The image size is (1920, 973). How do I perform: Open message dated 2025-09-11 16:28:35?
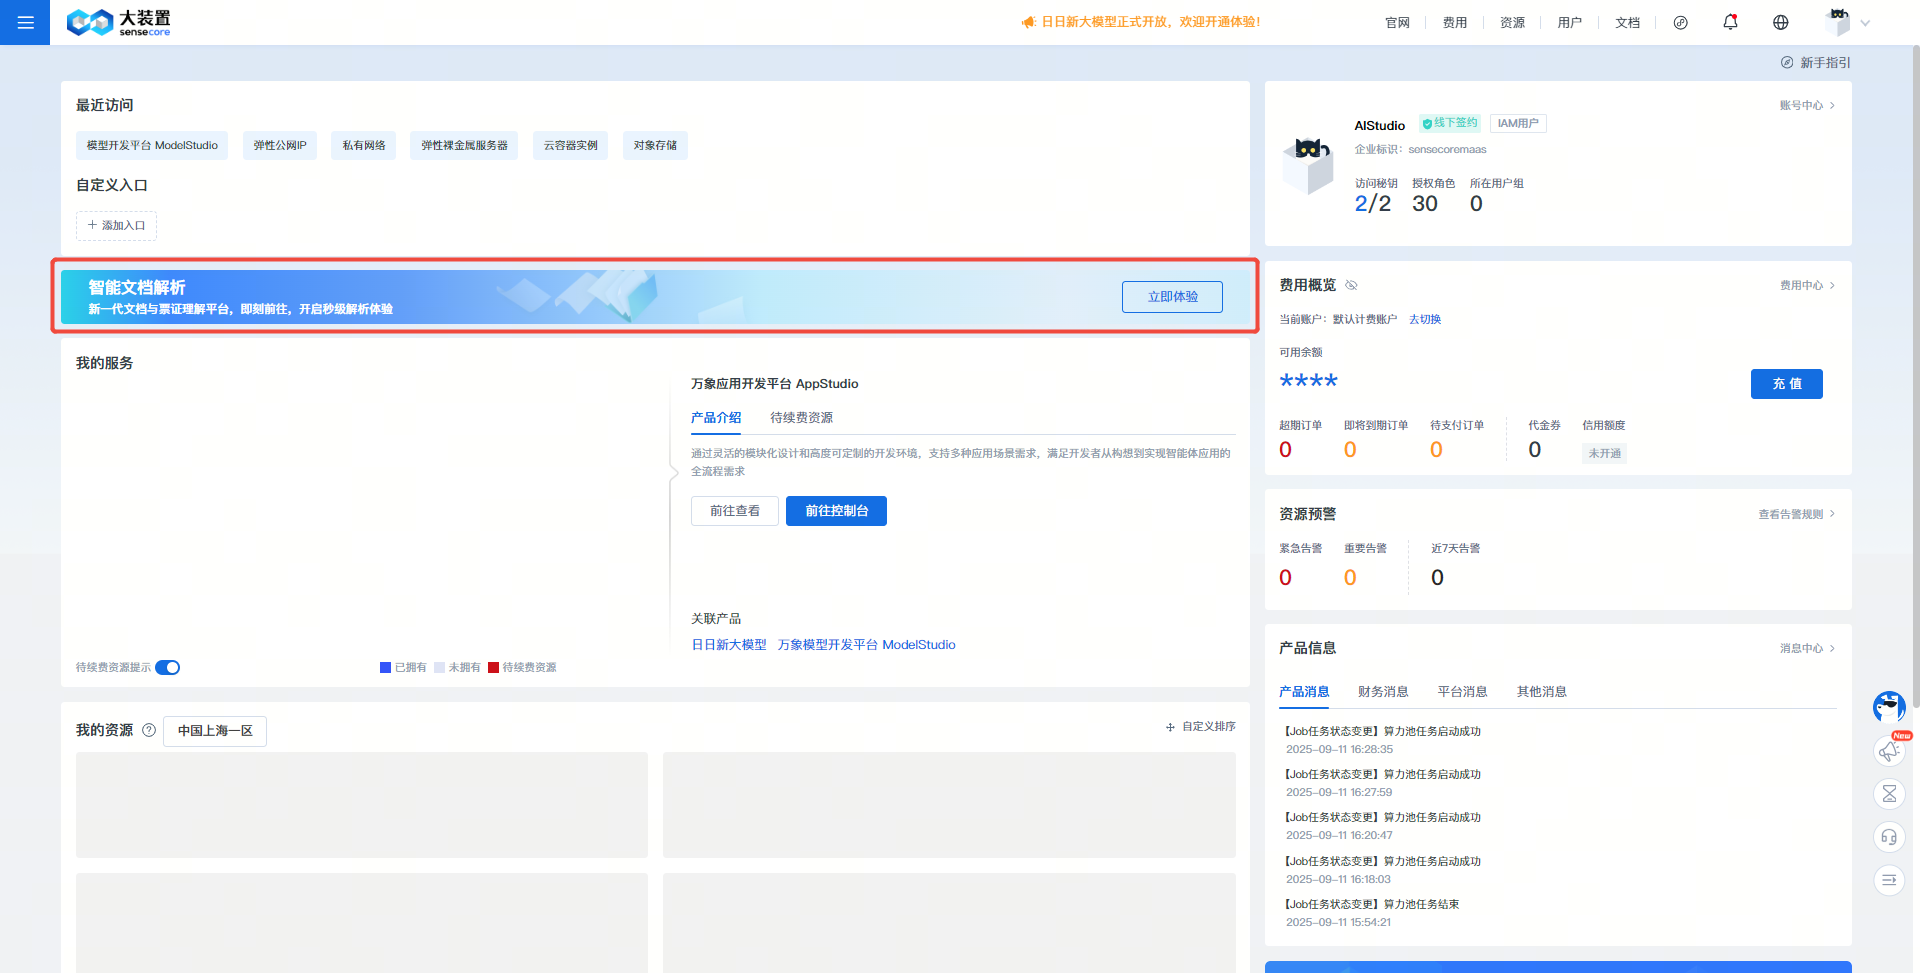pyautogui.click(x=1383, y=740)
